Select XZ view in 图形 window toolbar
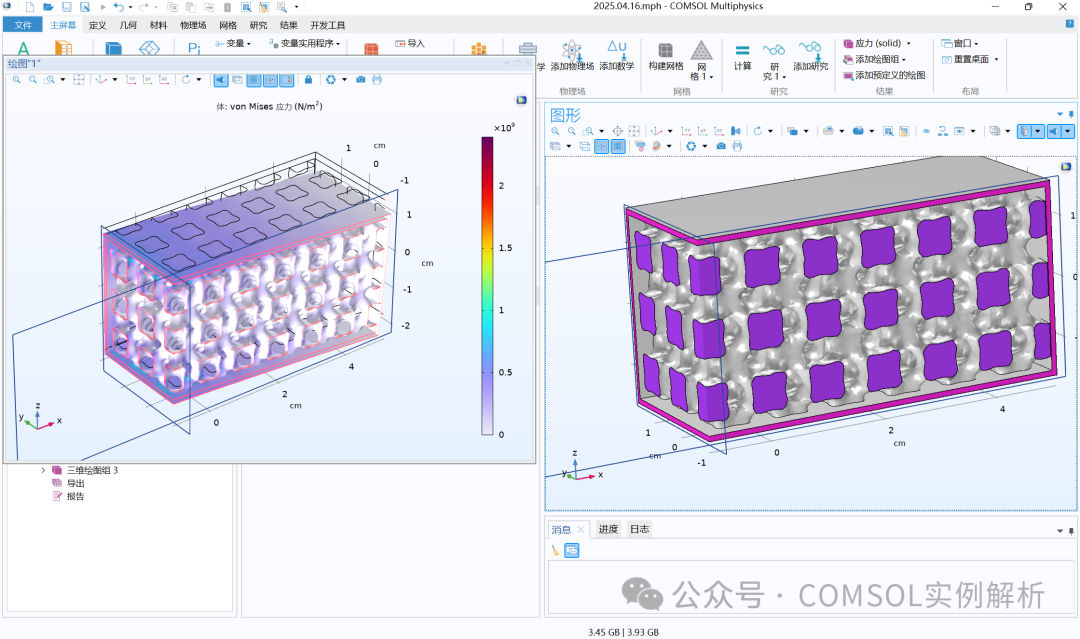 pyautogui.click(x=719, y=131)
